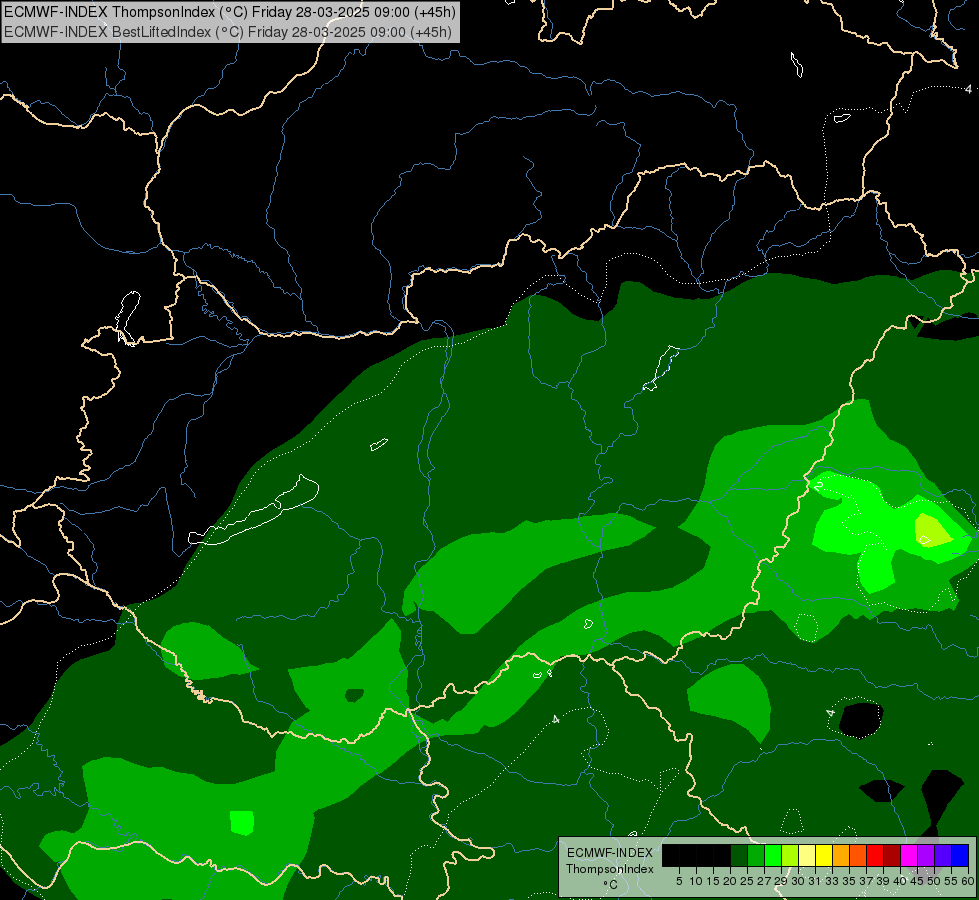Click the legend tick value 33

tap(832, 881)
